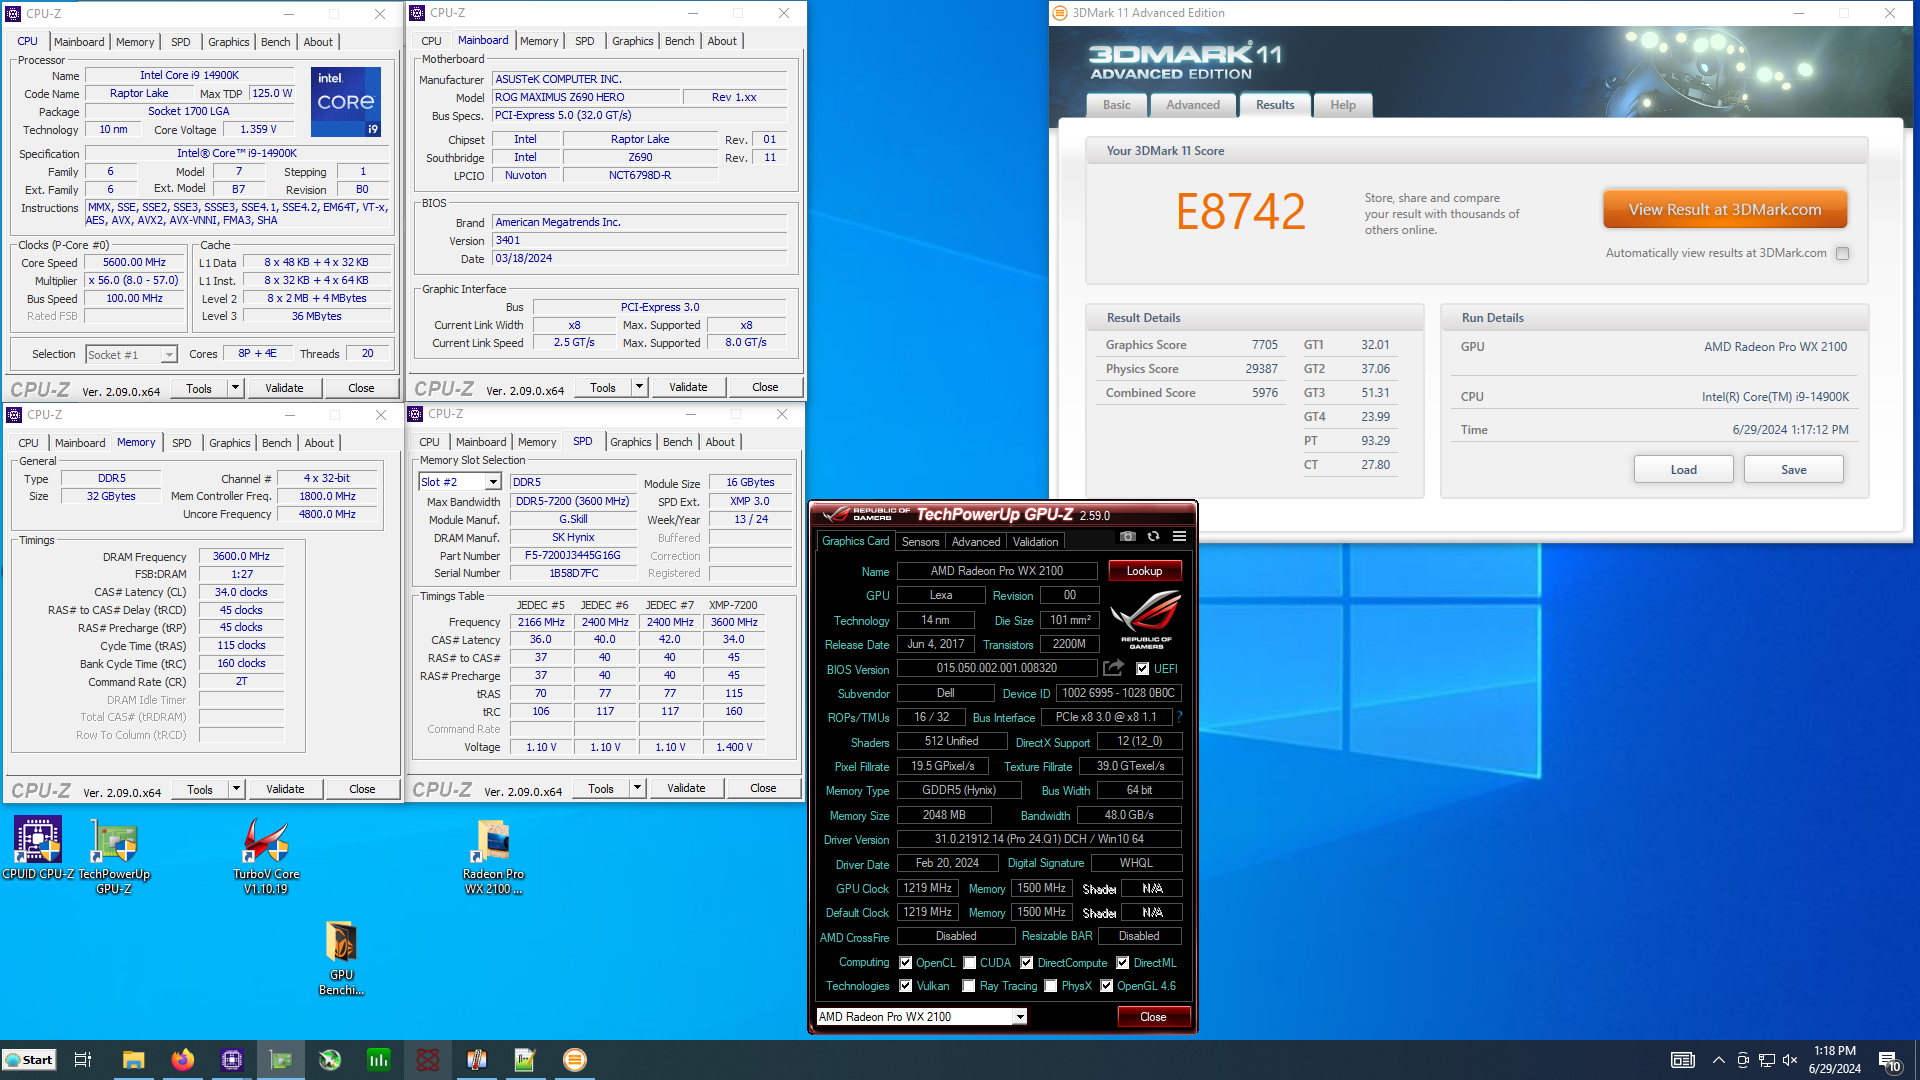The height and width of the screenshot is (1080, 1920).
Task: Expand Tools arrow in the Memory tab window
Action: [x=236, y=789]
